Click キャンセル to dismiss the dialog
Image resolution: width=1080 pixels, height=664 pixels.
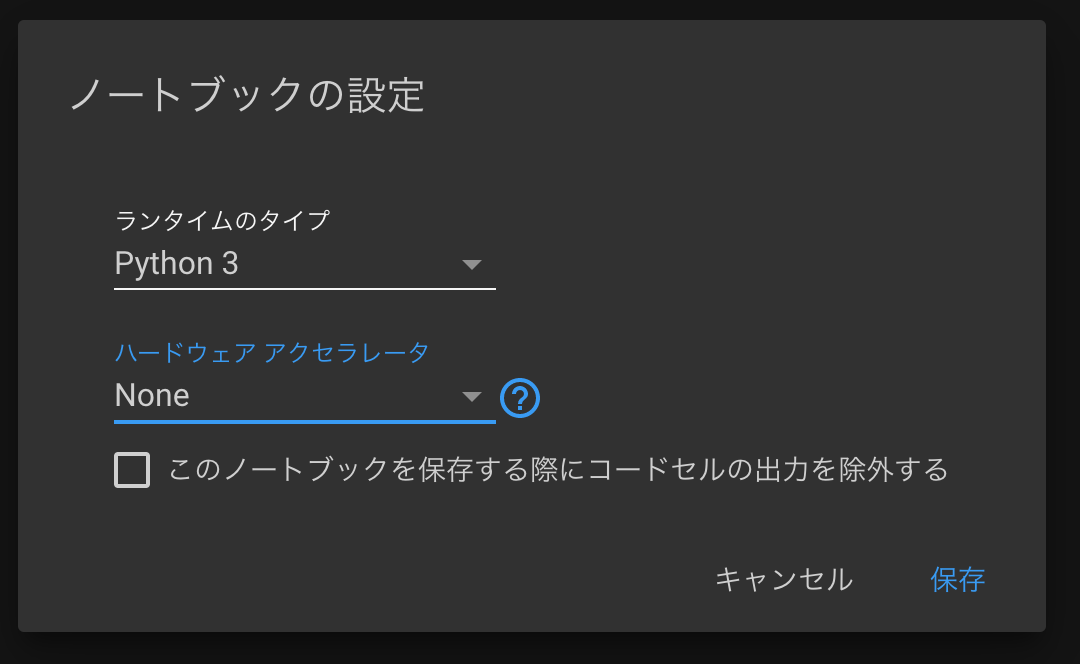[x=785, y=579]
